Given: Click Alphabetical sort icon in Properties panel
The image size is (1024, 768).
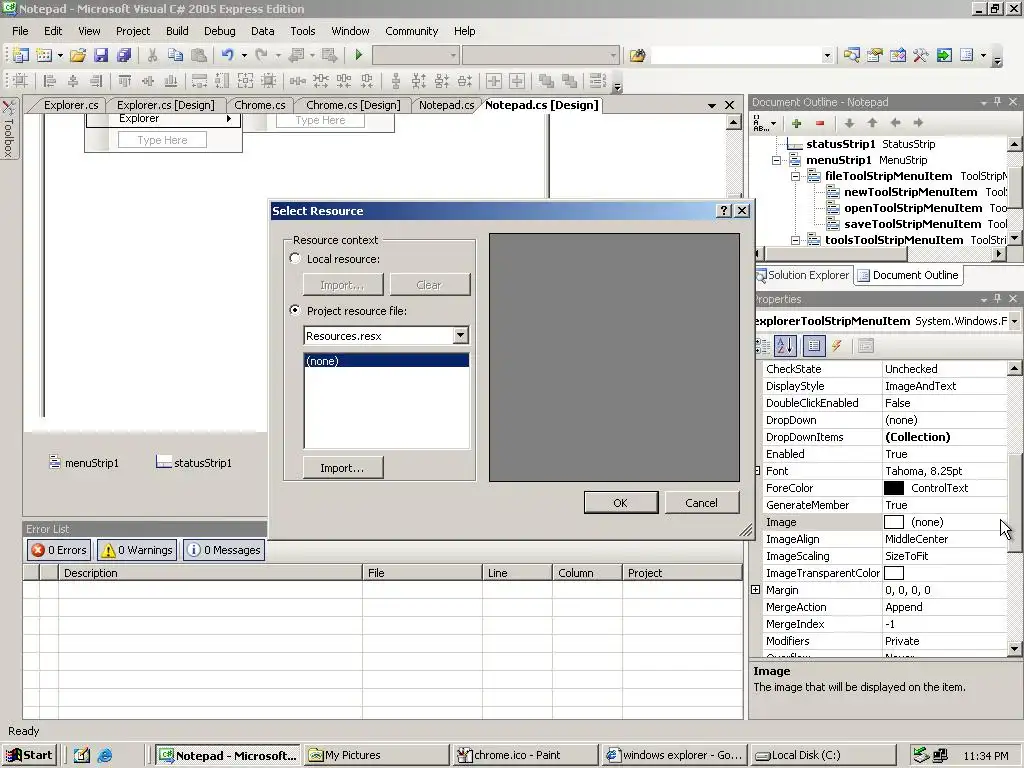Looking at the screenshot, I should (786, 346).
